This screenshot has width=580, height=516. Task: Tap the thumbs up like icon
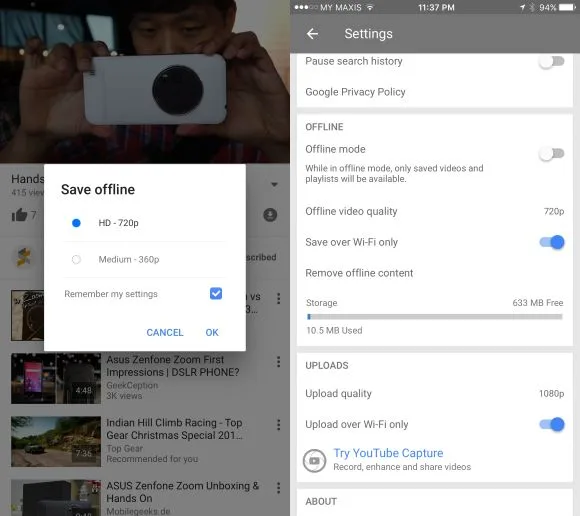point(20,215)
